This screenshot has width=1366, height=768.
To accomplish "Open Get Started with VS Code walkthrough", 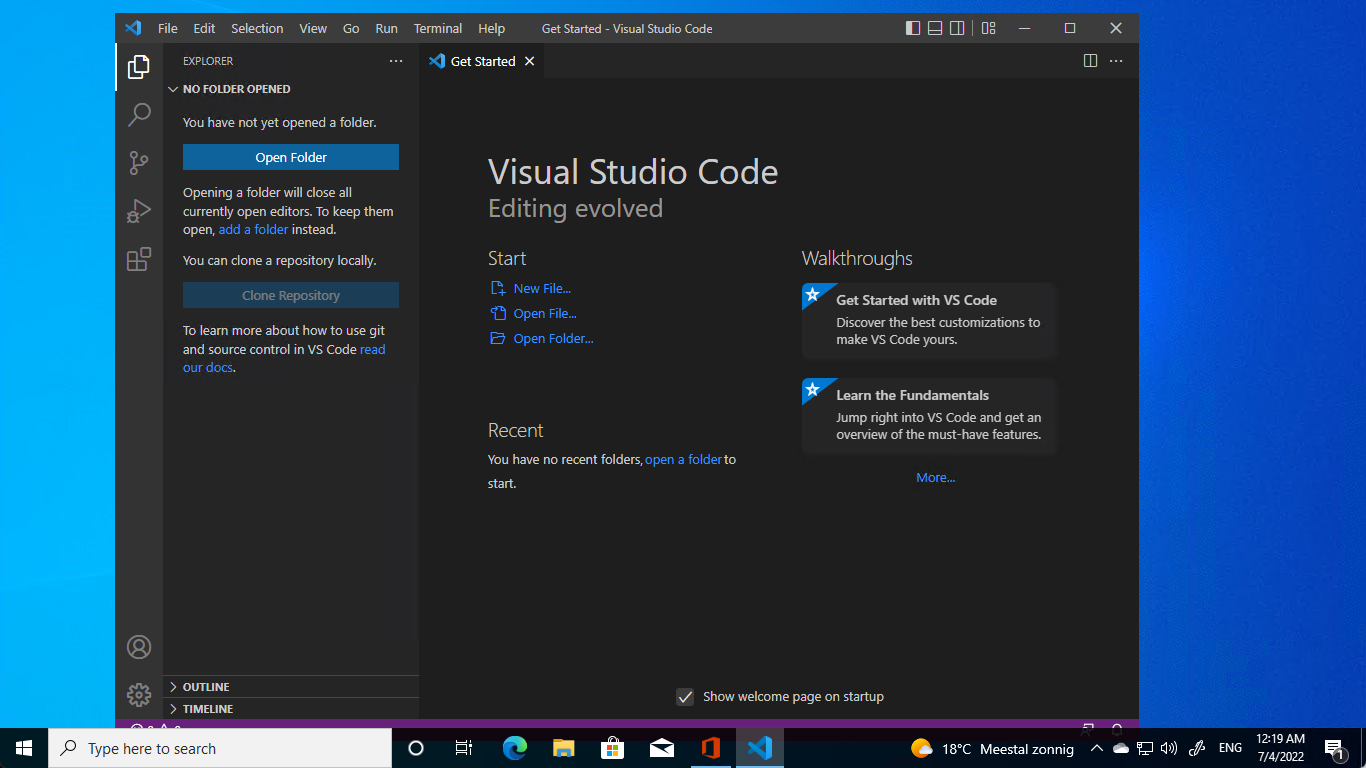I will tap(929, 320).
